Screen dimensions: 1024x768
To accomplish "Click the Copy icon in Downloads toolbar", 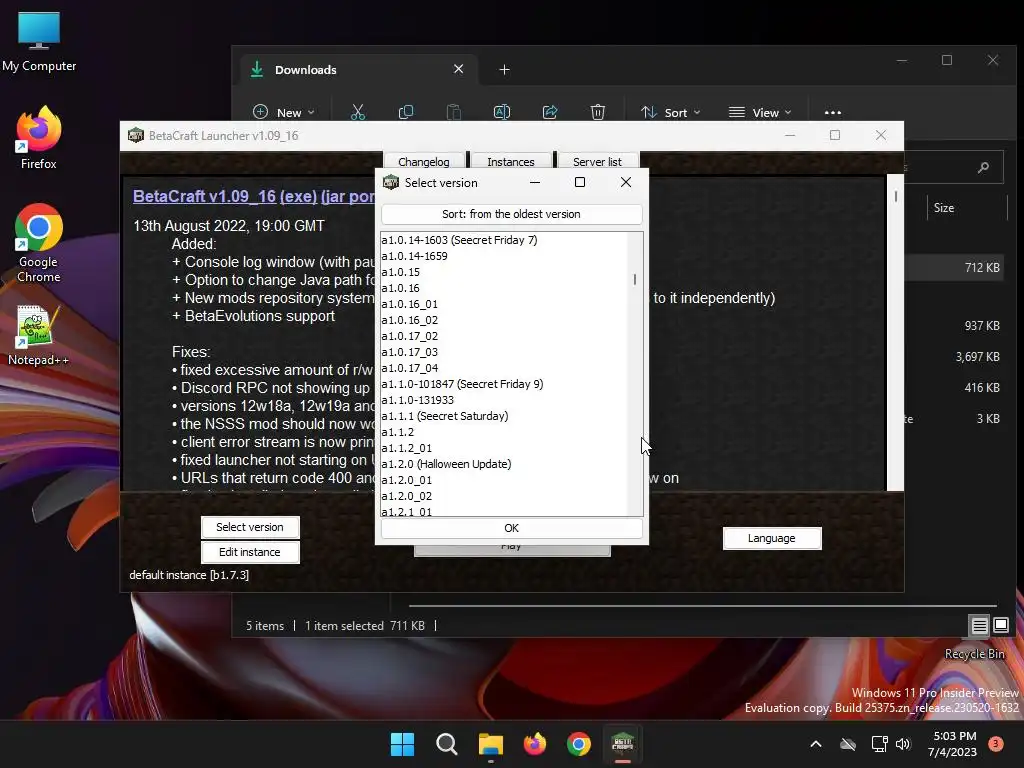I will [406, 112].
